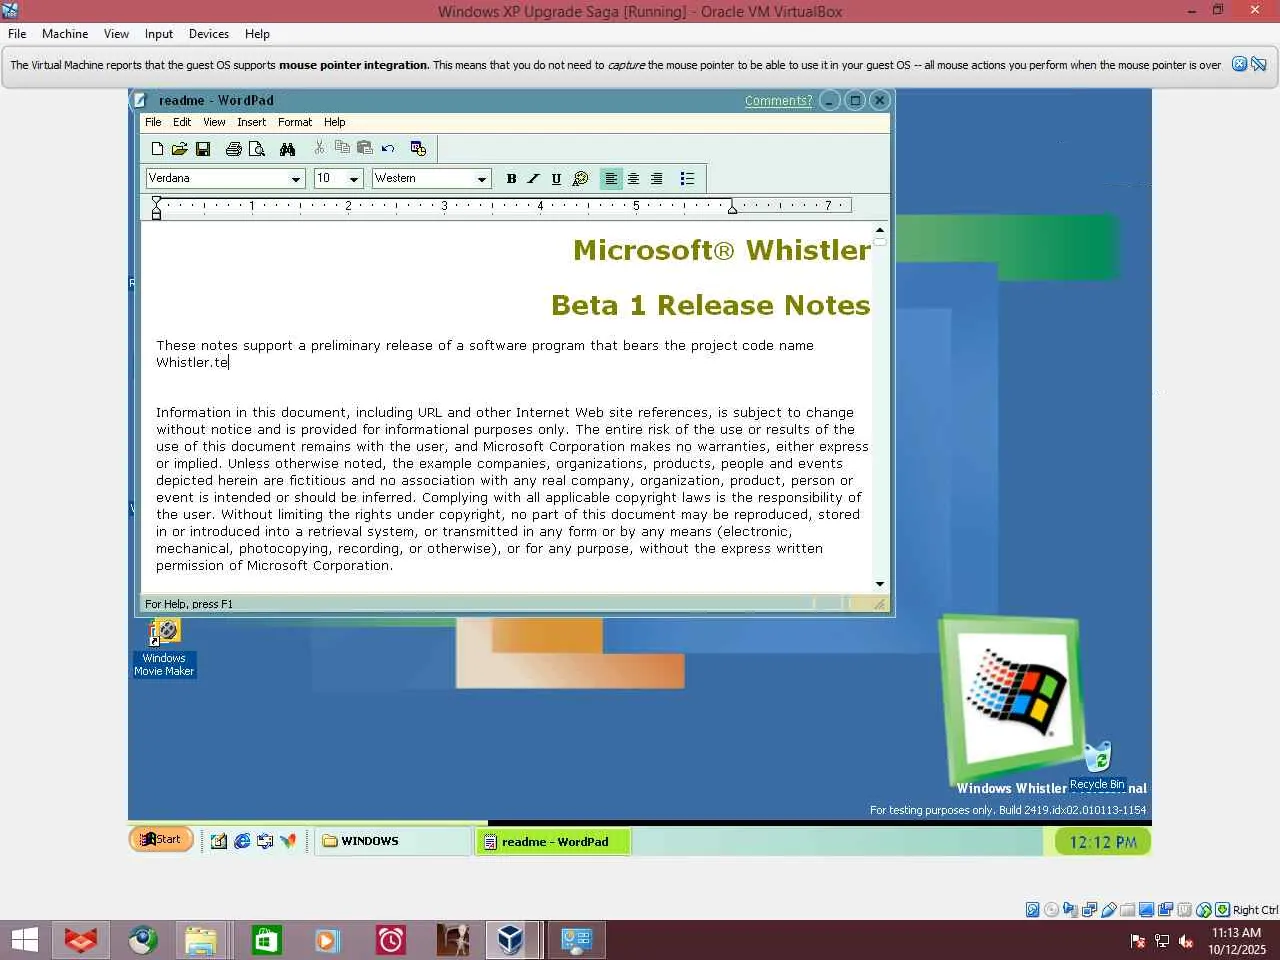The width and height of the screenshot is (1280, 960).
Task: Switch to the WINDOWS folder taskbar button
Action: [x=394, y=841]
